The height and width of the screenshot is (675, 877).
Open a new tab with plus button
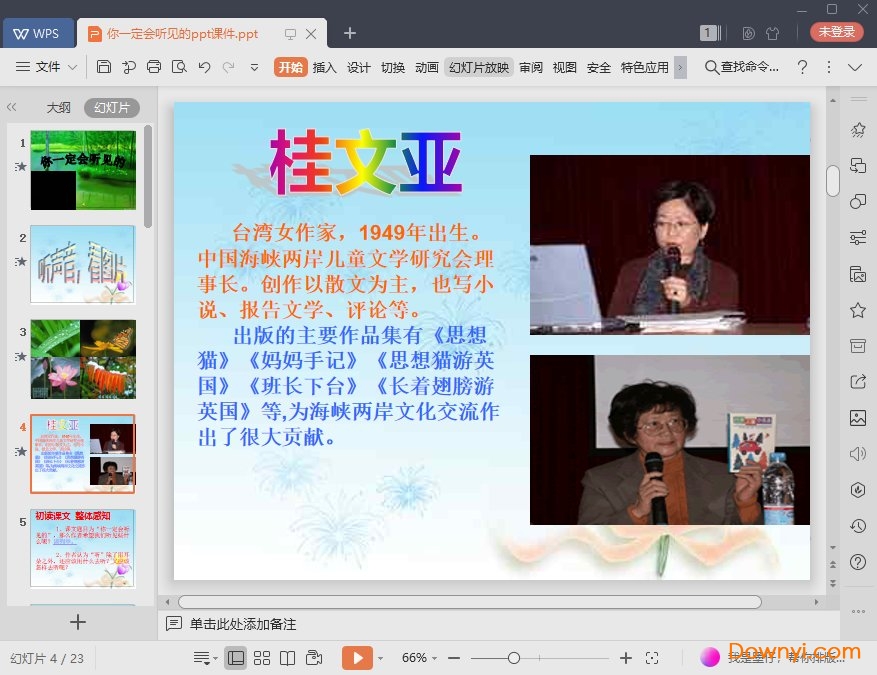click(x=350, y=34)
